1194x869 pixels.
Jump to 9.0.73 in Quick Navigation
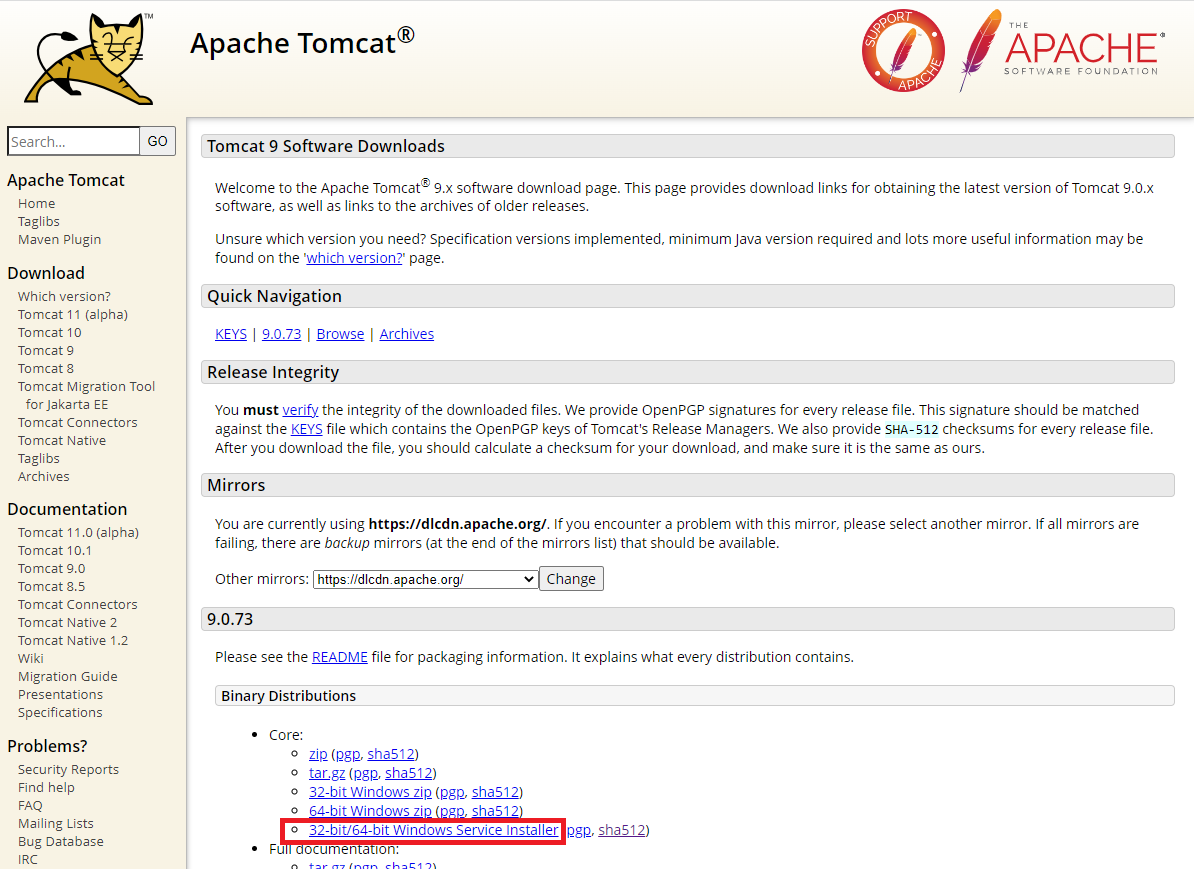click(282, 334)
